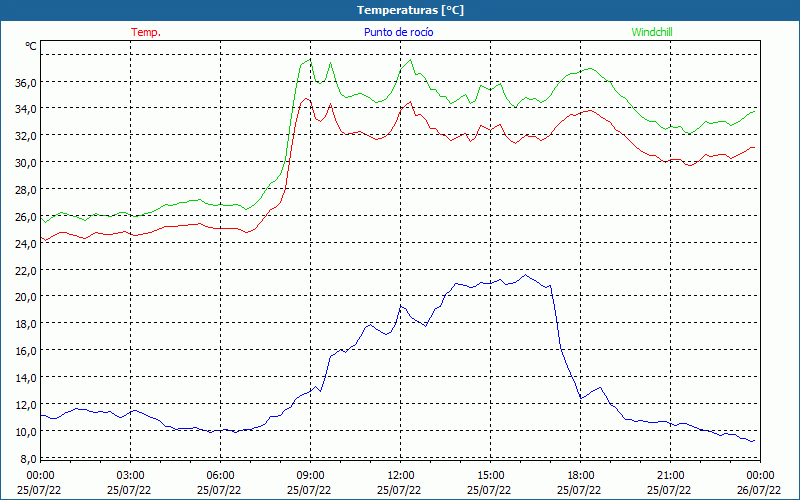Click the 16,0 y-axis value
The width and height of the screenshot is (800, 500).
[26, 351]
